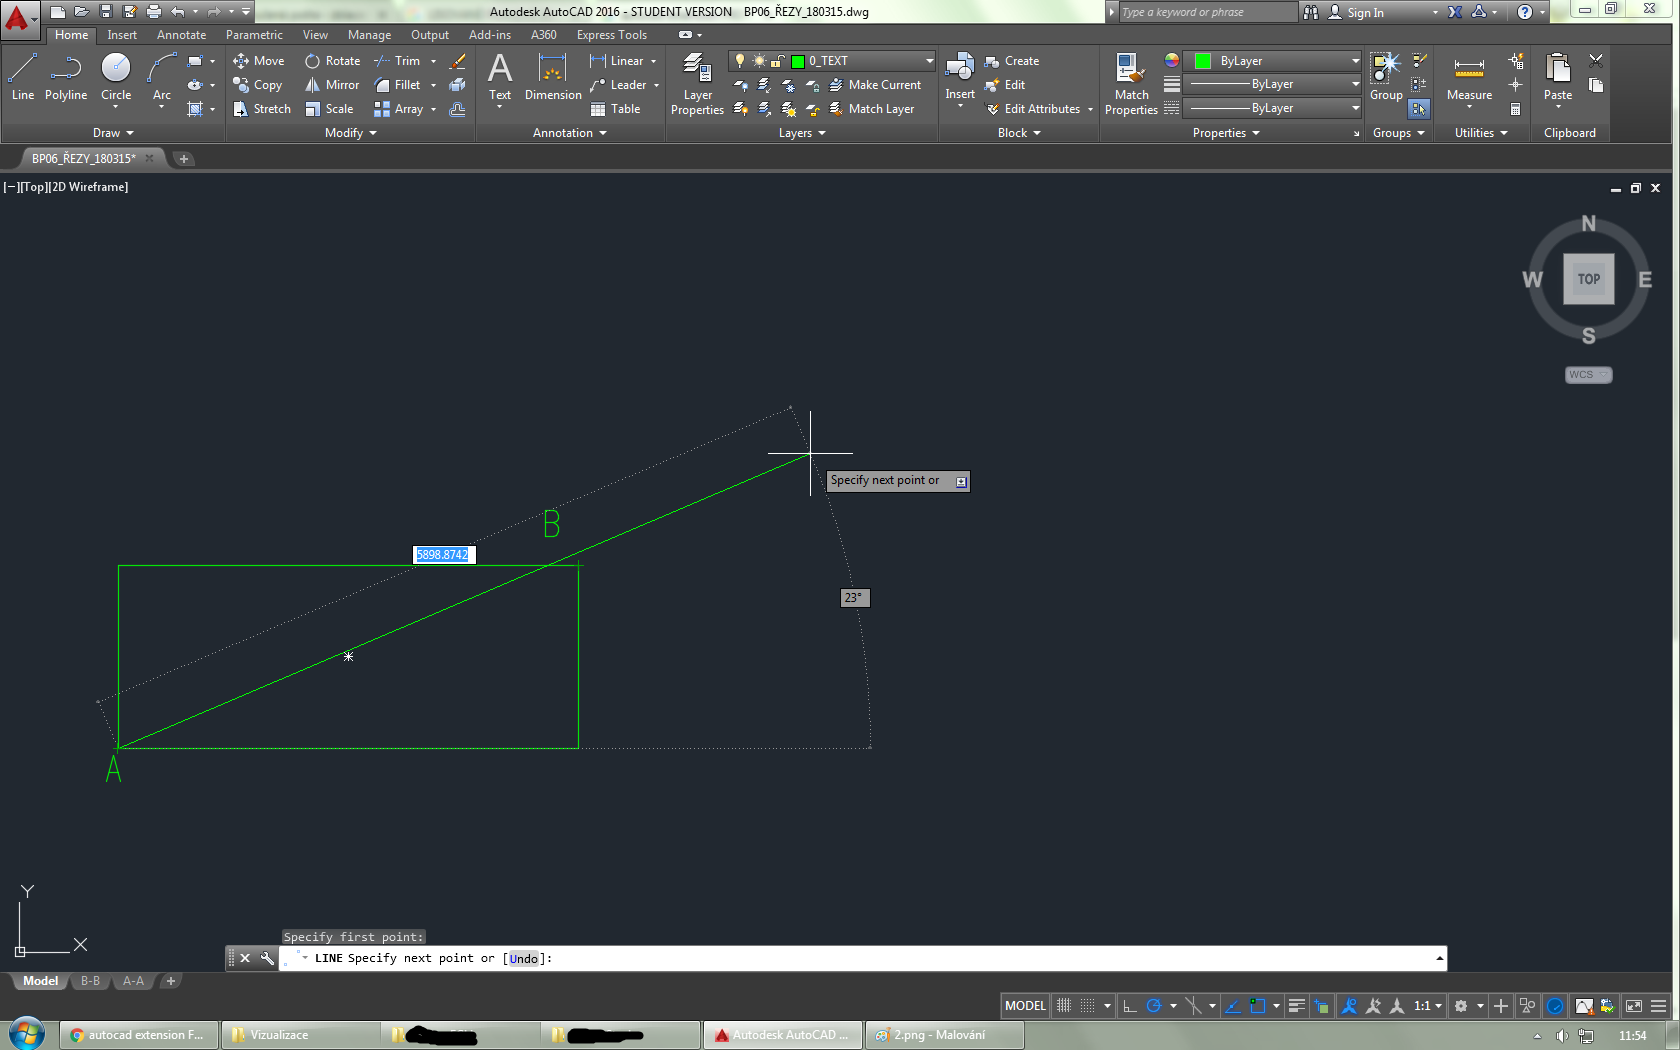Click Edit Attributes in Block panel
The height and width of the screenshot is (1050, 1680).
click(1033, 109)
